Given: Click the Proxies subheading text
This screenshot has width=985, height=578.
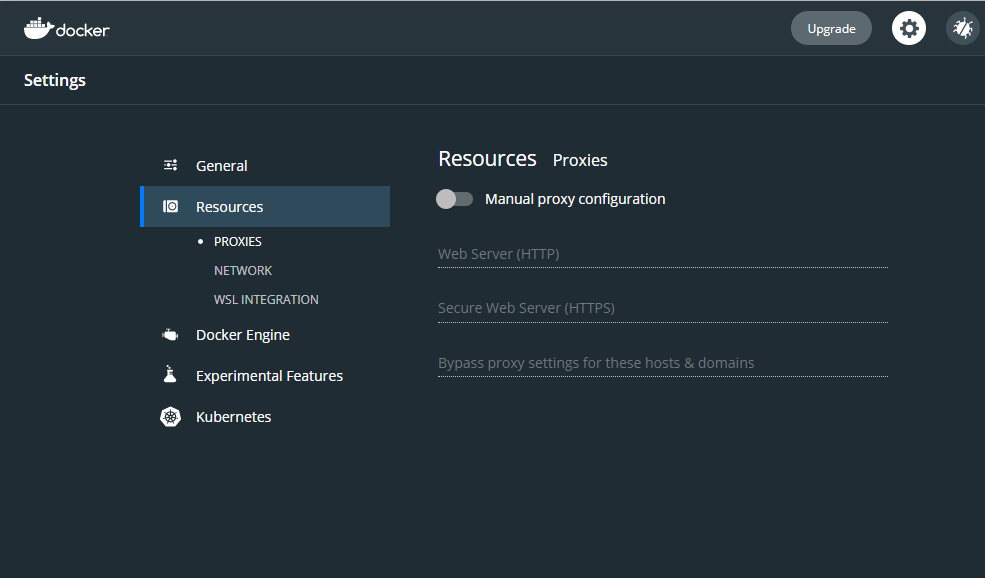Looking at the screenshot, I should tap(580, 160).
